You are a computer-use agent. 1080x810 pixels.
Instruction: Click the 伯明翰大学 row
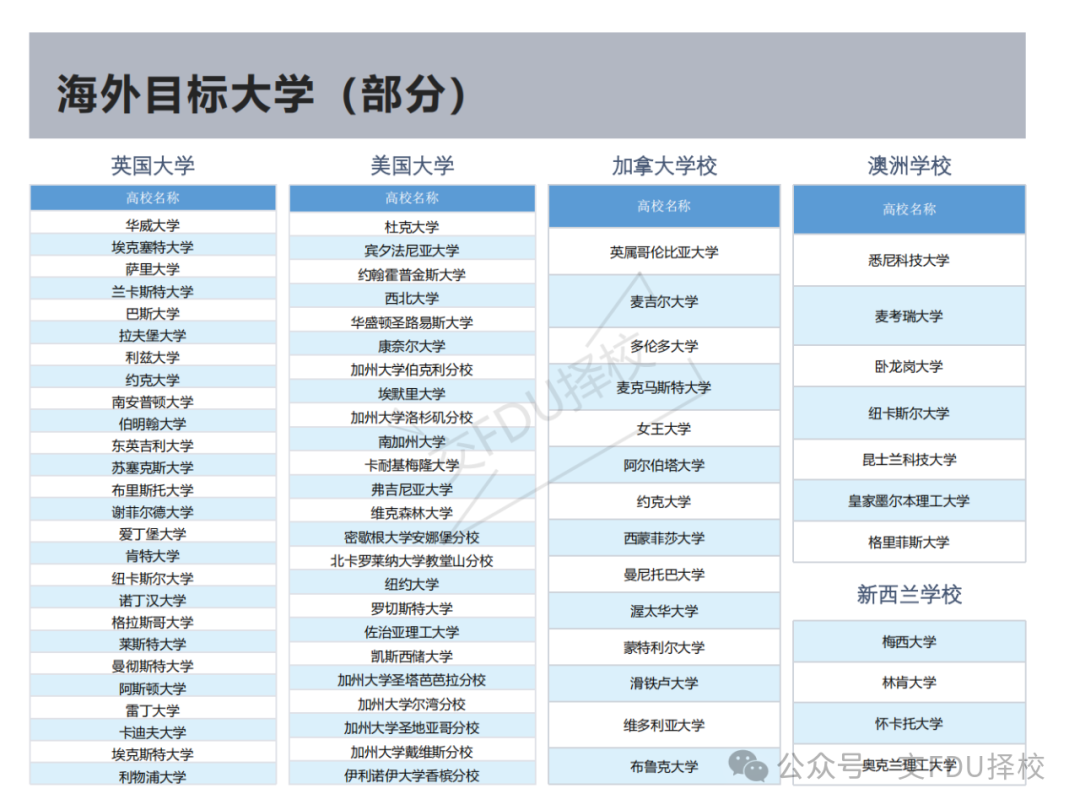click(153, 423)
